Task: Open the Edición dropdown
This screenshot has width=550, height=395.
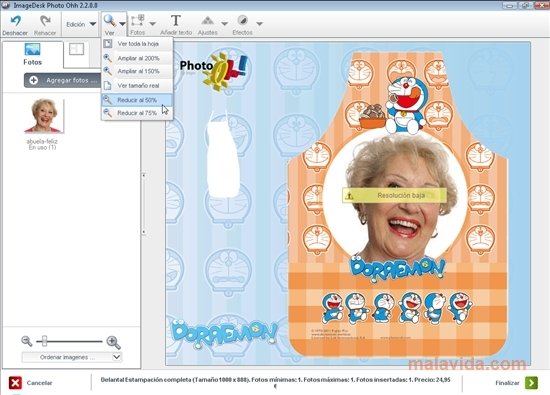Action: pos(81,24)
